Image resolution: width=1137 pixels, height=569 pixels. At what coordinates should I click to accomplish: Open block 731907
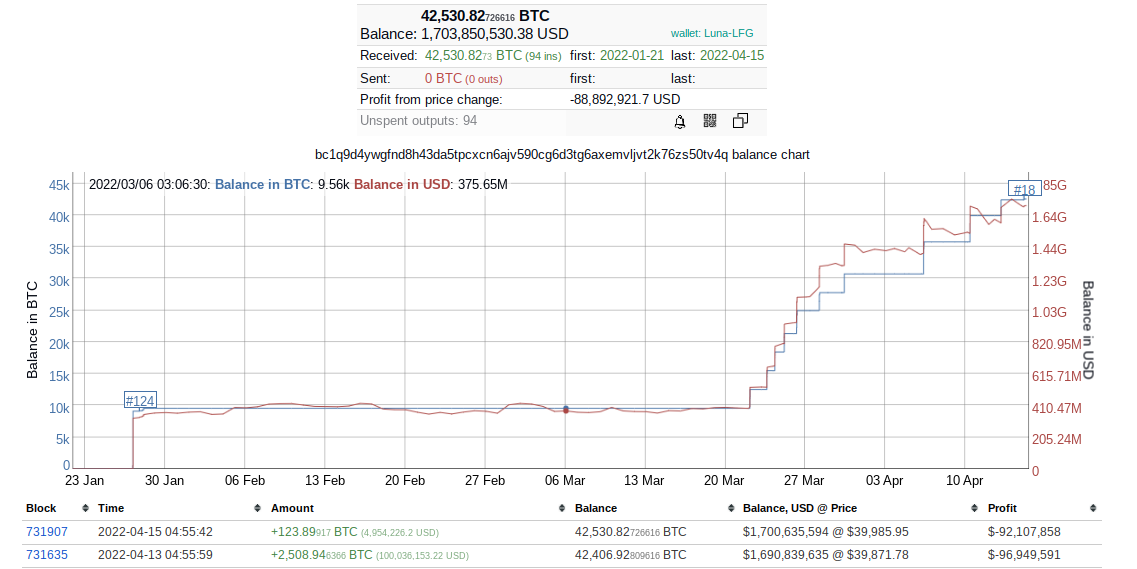[47, 532]
